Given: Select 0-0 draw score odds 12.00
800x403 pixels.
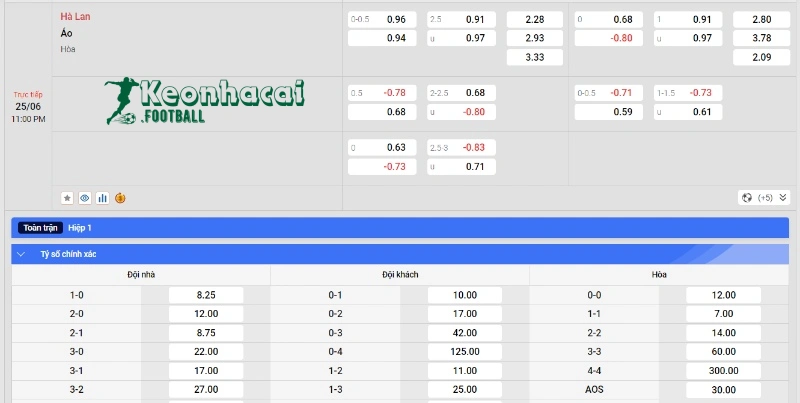Looking at the screenshot, I should (x=723, y=295).
